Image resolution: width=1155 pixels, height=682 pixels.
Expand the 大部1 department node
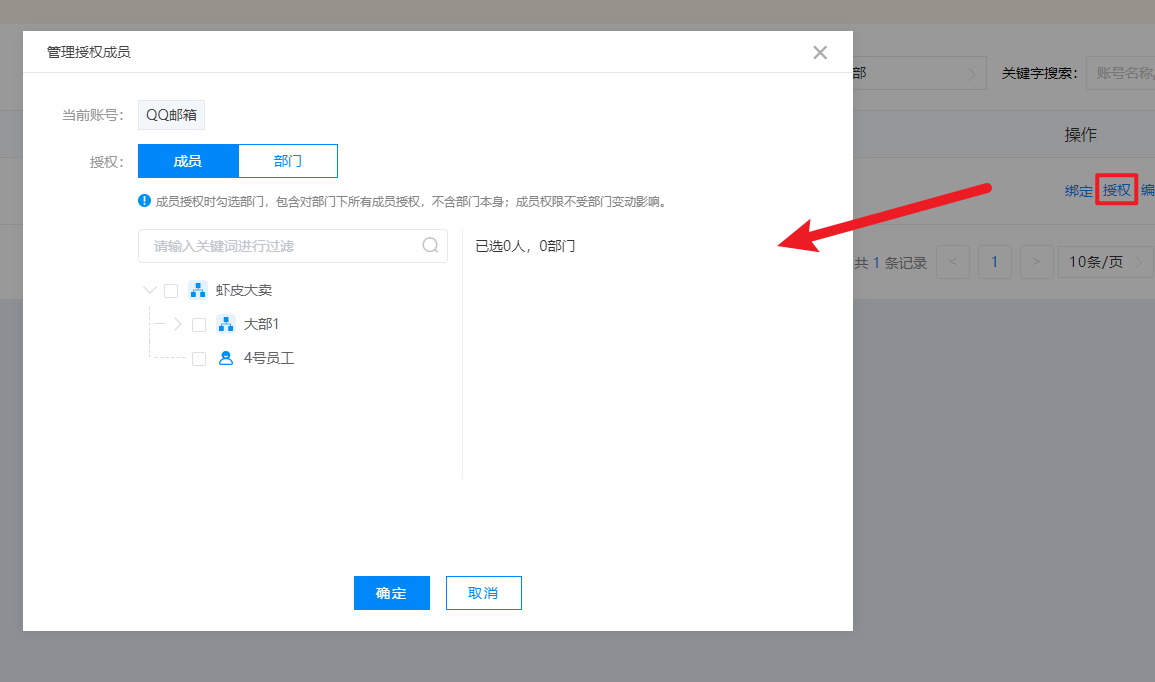(x=178, y=325)
